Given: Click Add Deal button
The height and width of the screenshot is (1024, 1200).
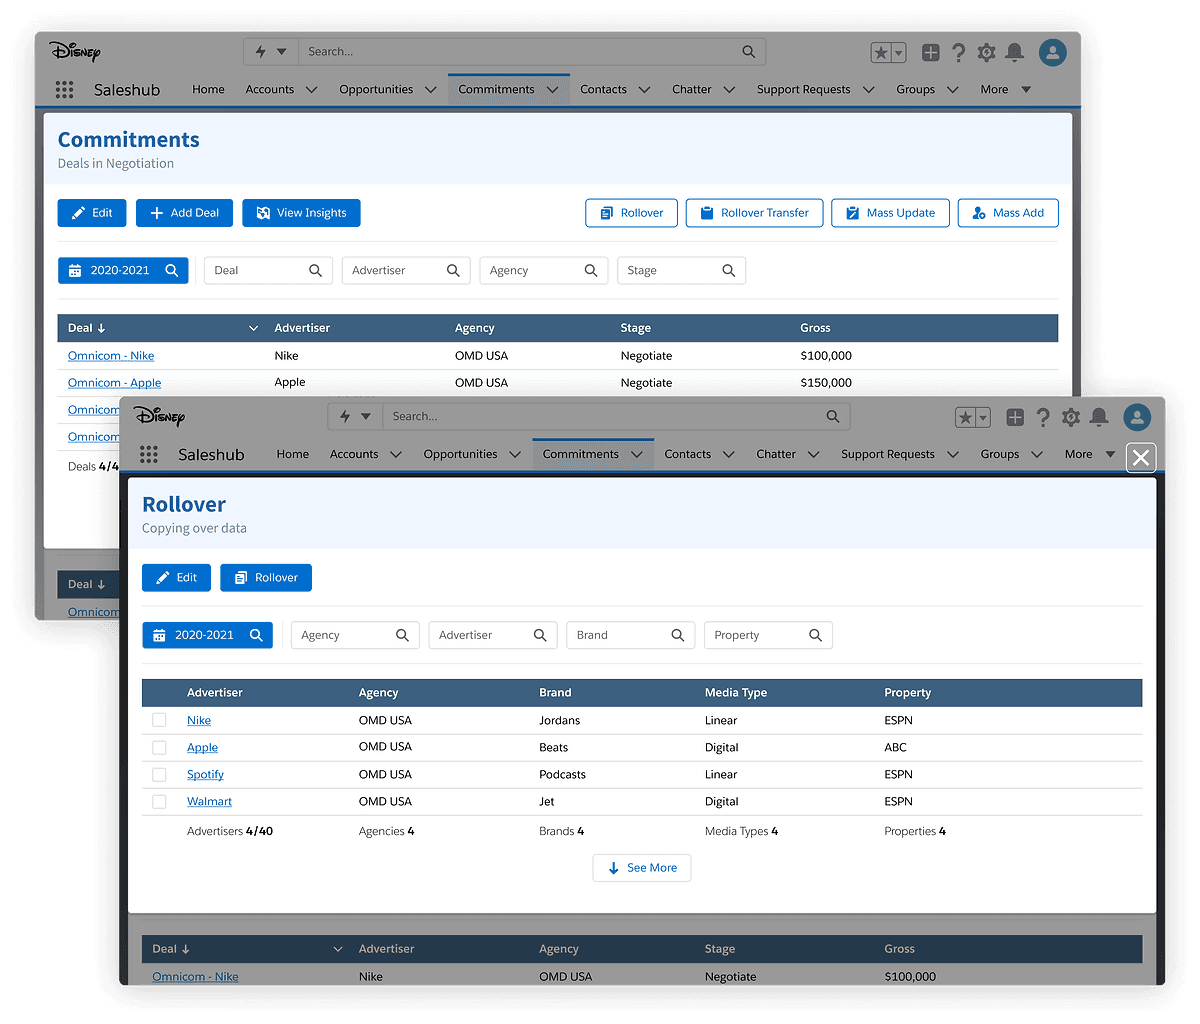Looking at the screenshot, I should [x=185, y=213].
